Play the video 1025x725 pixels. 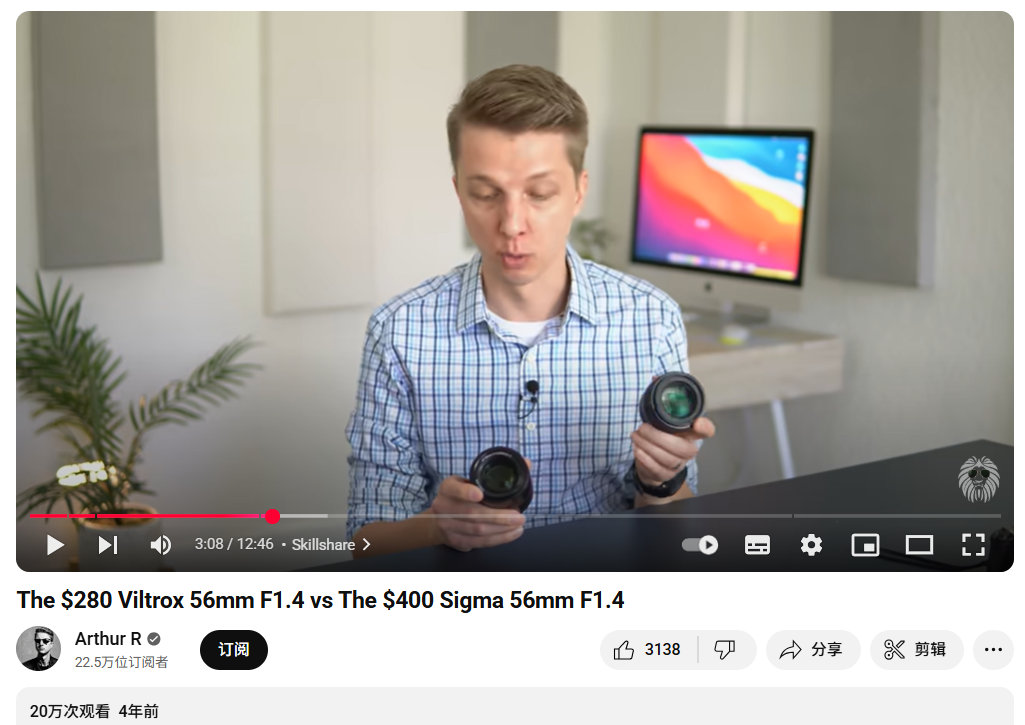[x=56, y=545]
